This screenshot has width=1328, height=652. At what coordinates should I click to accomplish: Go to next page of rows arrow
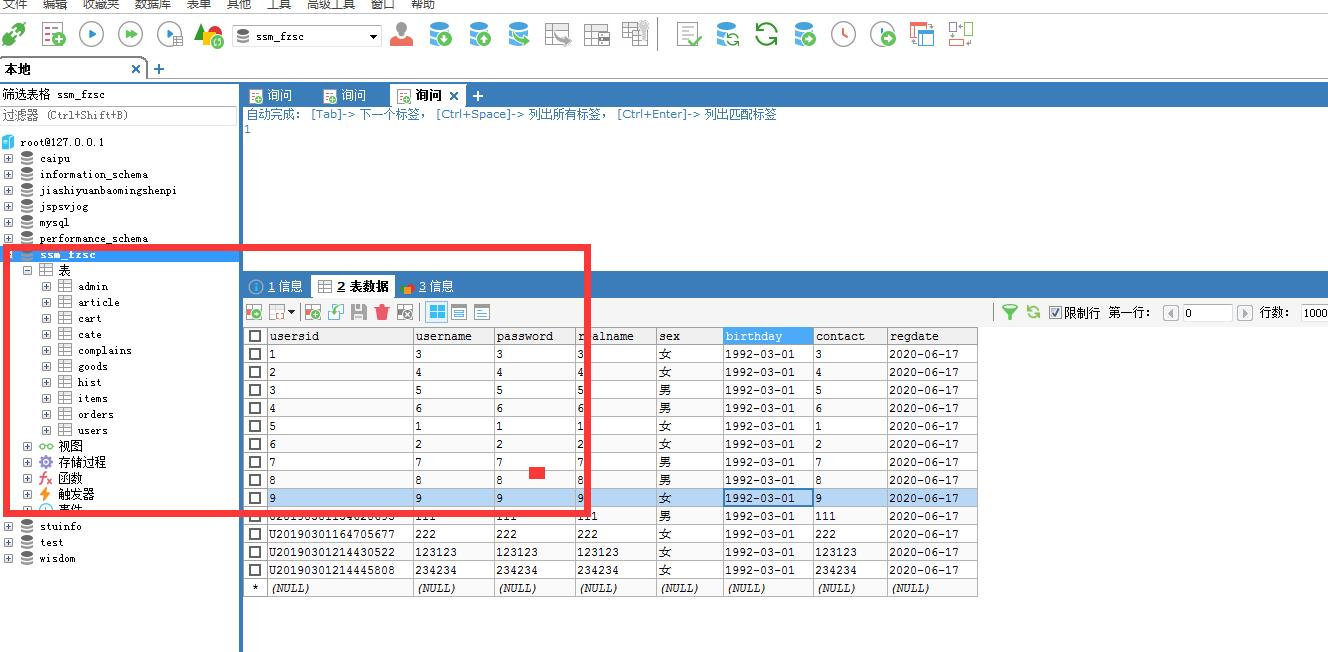(1244, 313)
